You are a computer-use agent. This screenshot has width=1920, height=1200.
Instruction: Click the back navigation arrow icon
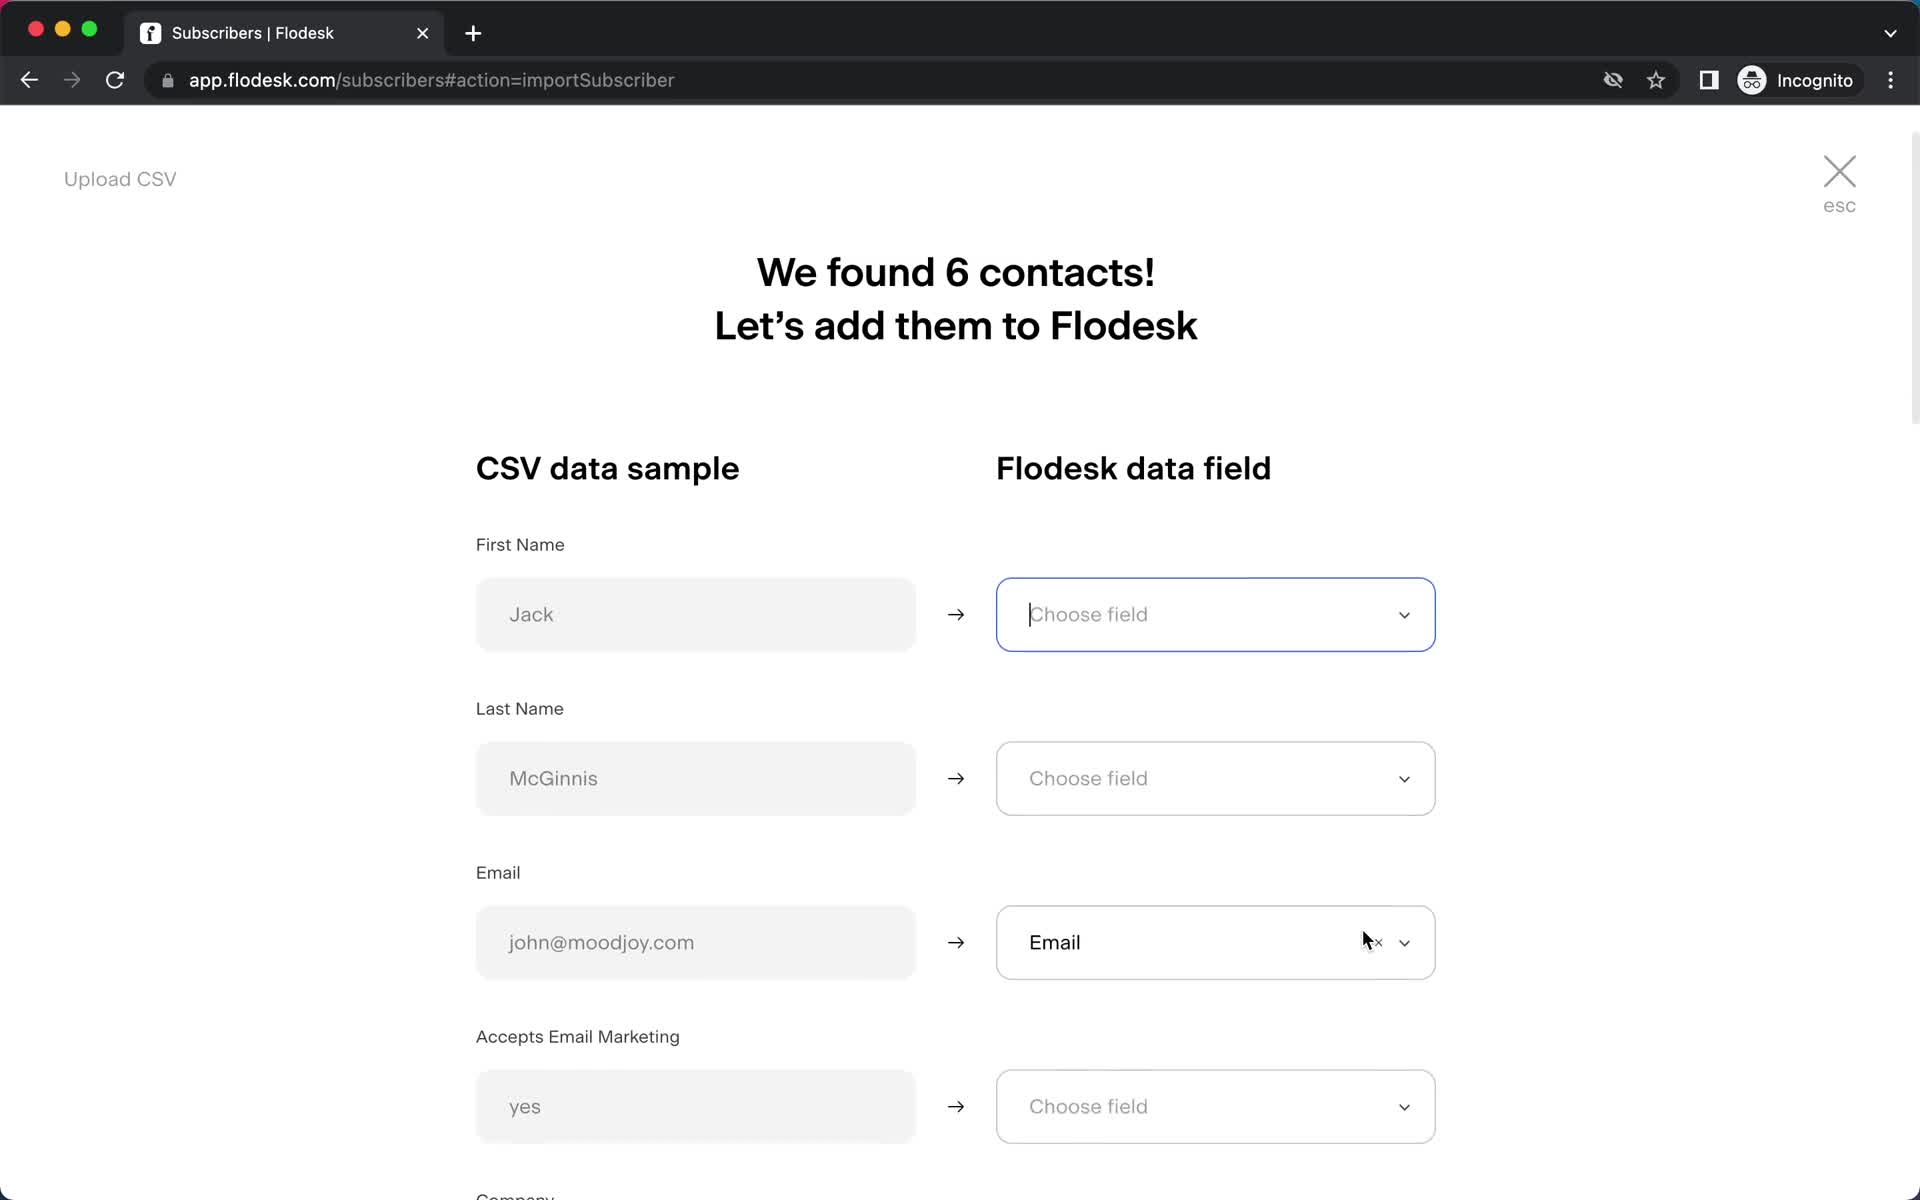pos(28,80)
